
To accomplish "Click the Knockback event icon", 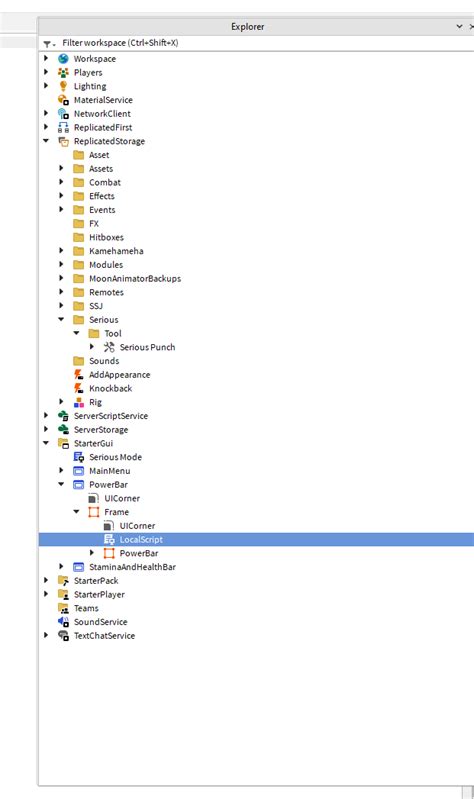I will (78, 388).
